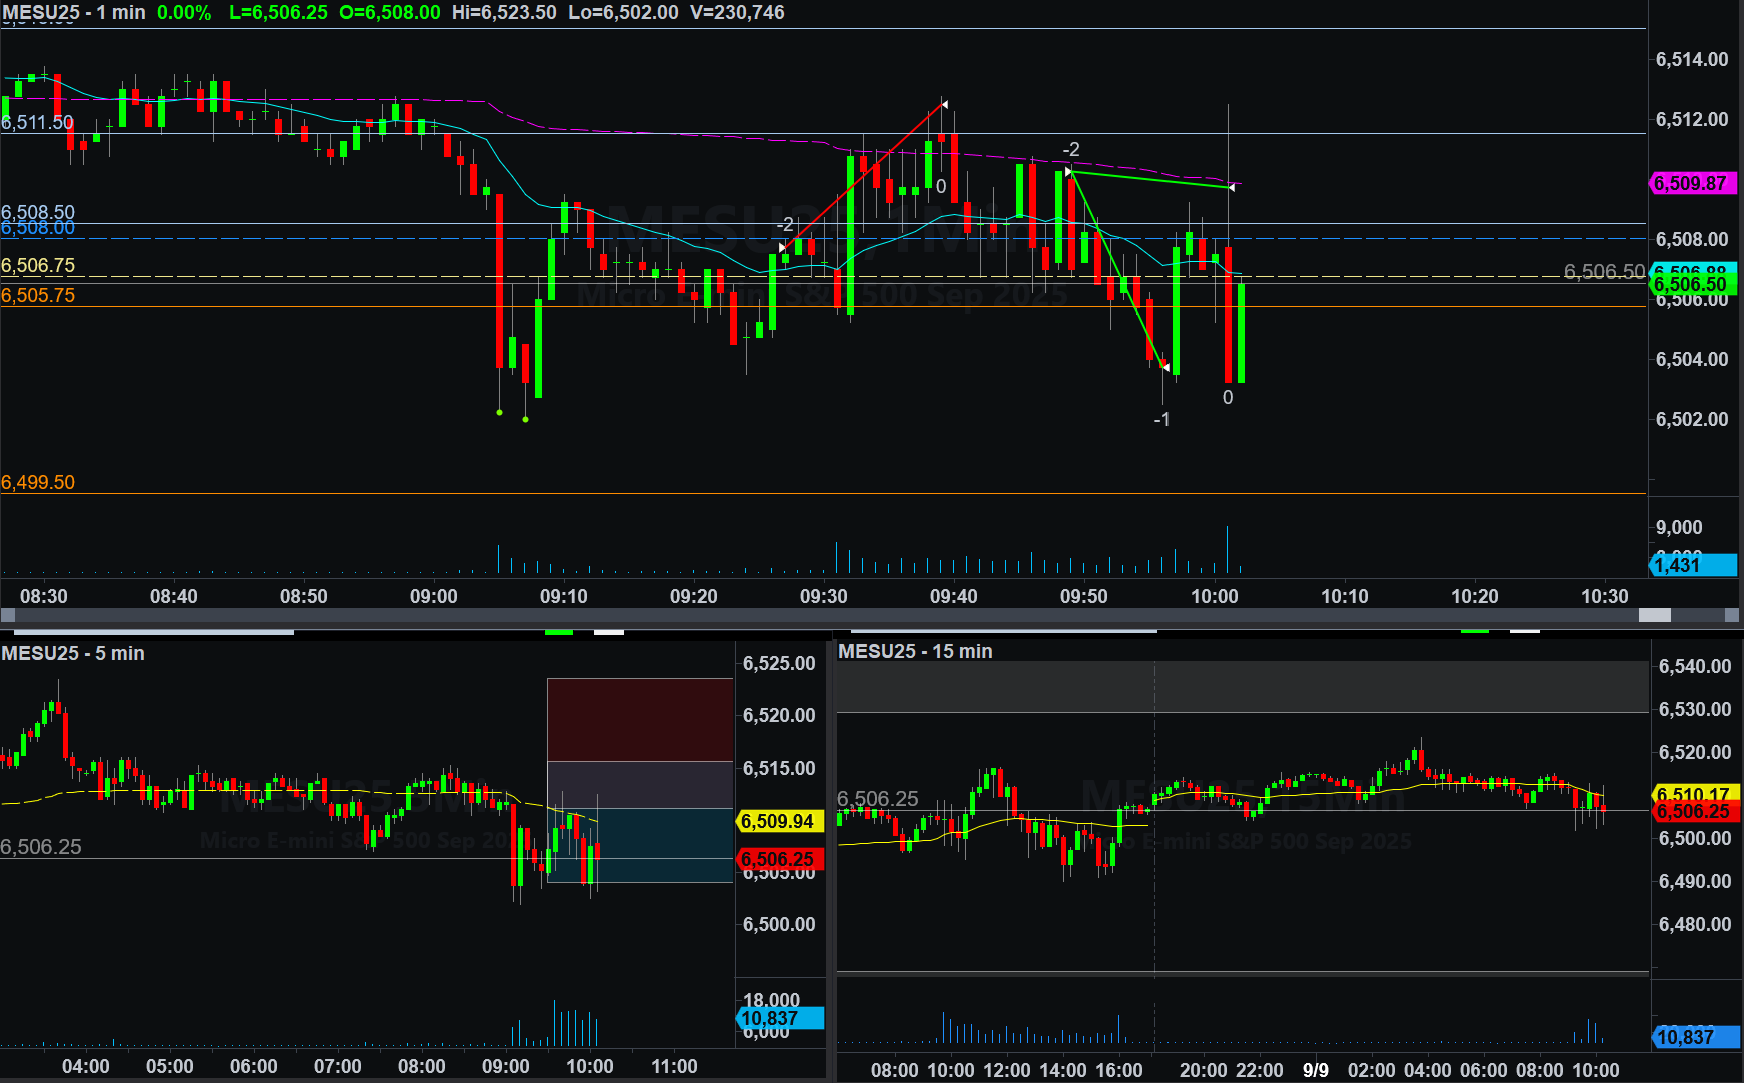Click the dark red stop zone rectangle
1744x1083 pixels.
click(640, 719)
